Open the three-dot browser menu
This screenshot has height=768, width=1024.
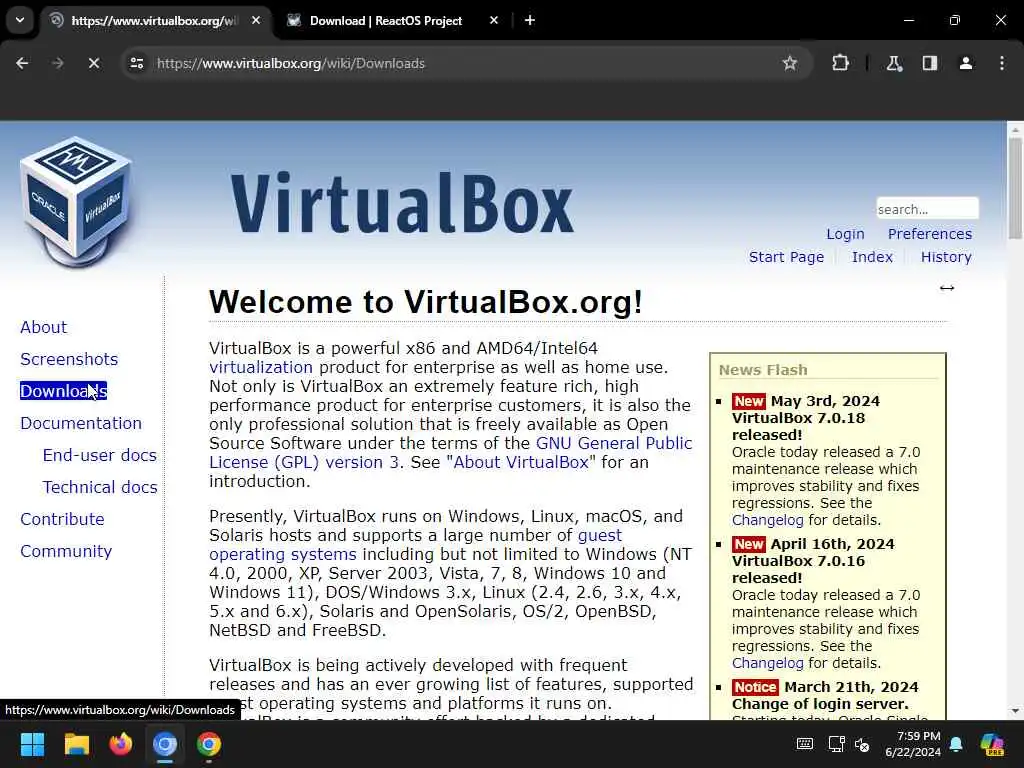coord(1002,63)
